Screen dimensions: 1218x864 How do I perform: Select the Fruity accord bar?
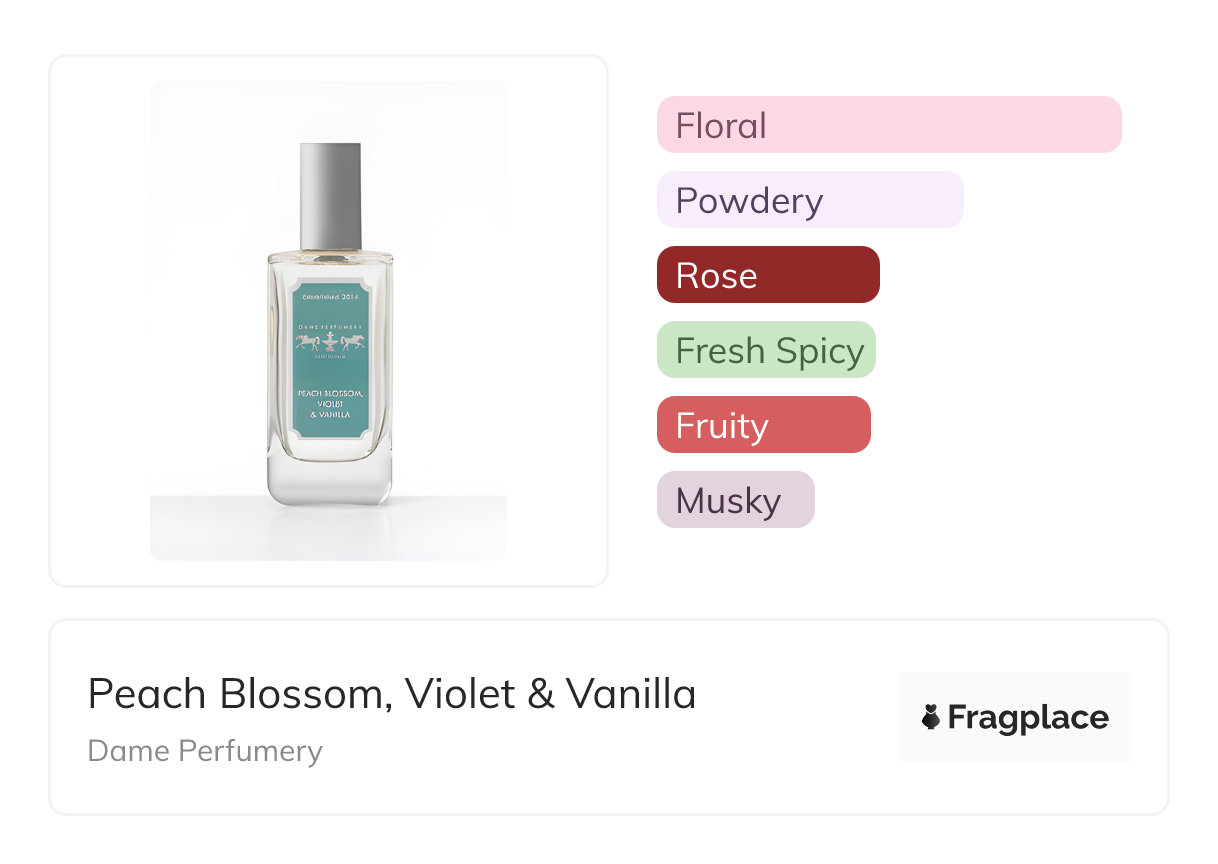tap(763, 425)
